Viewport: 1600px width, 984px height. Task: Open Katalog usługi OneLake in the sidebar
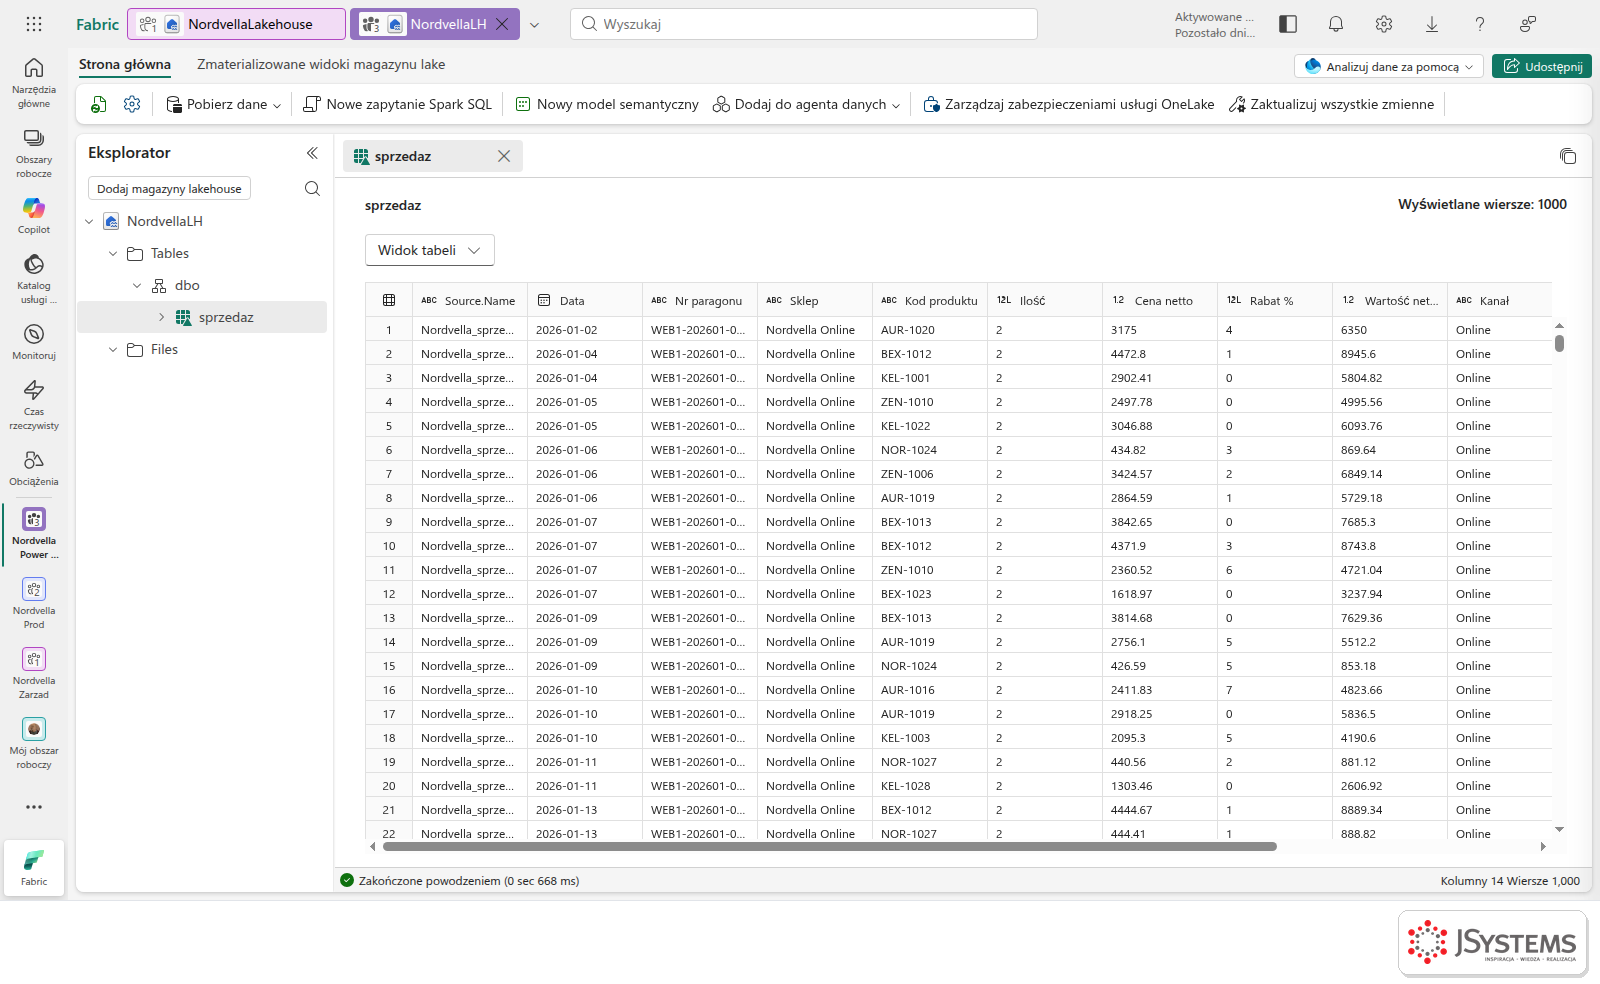coord(34,278)
